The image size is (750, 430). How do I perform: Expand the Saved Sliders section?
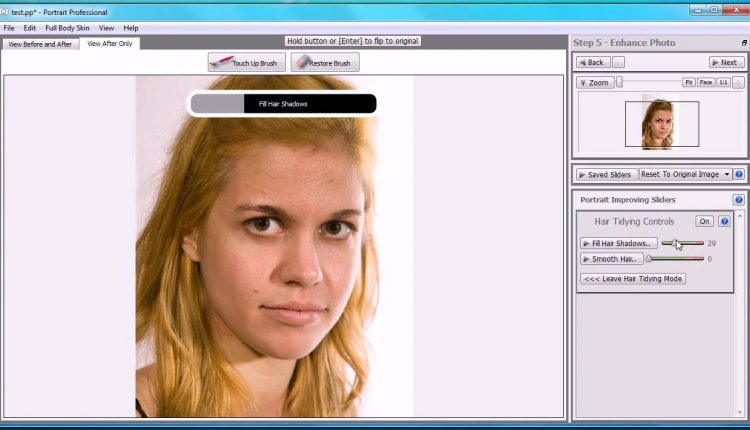pos(606,175)
